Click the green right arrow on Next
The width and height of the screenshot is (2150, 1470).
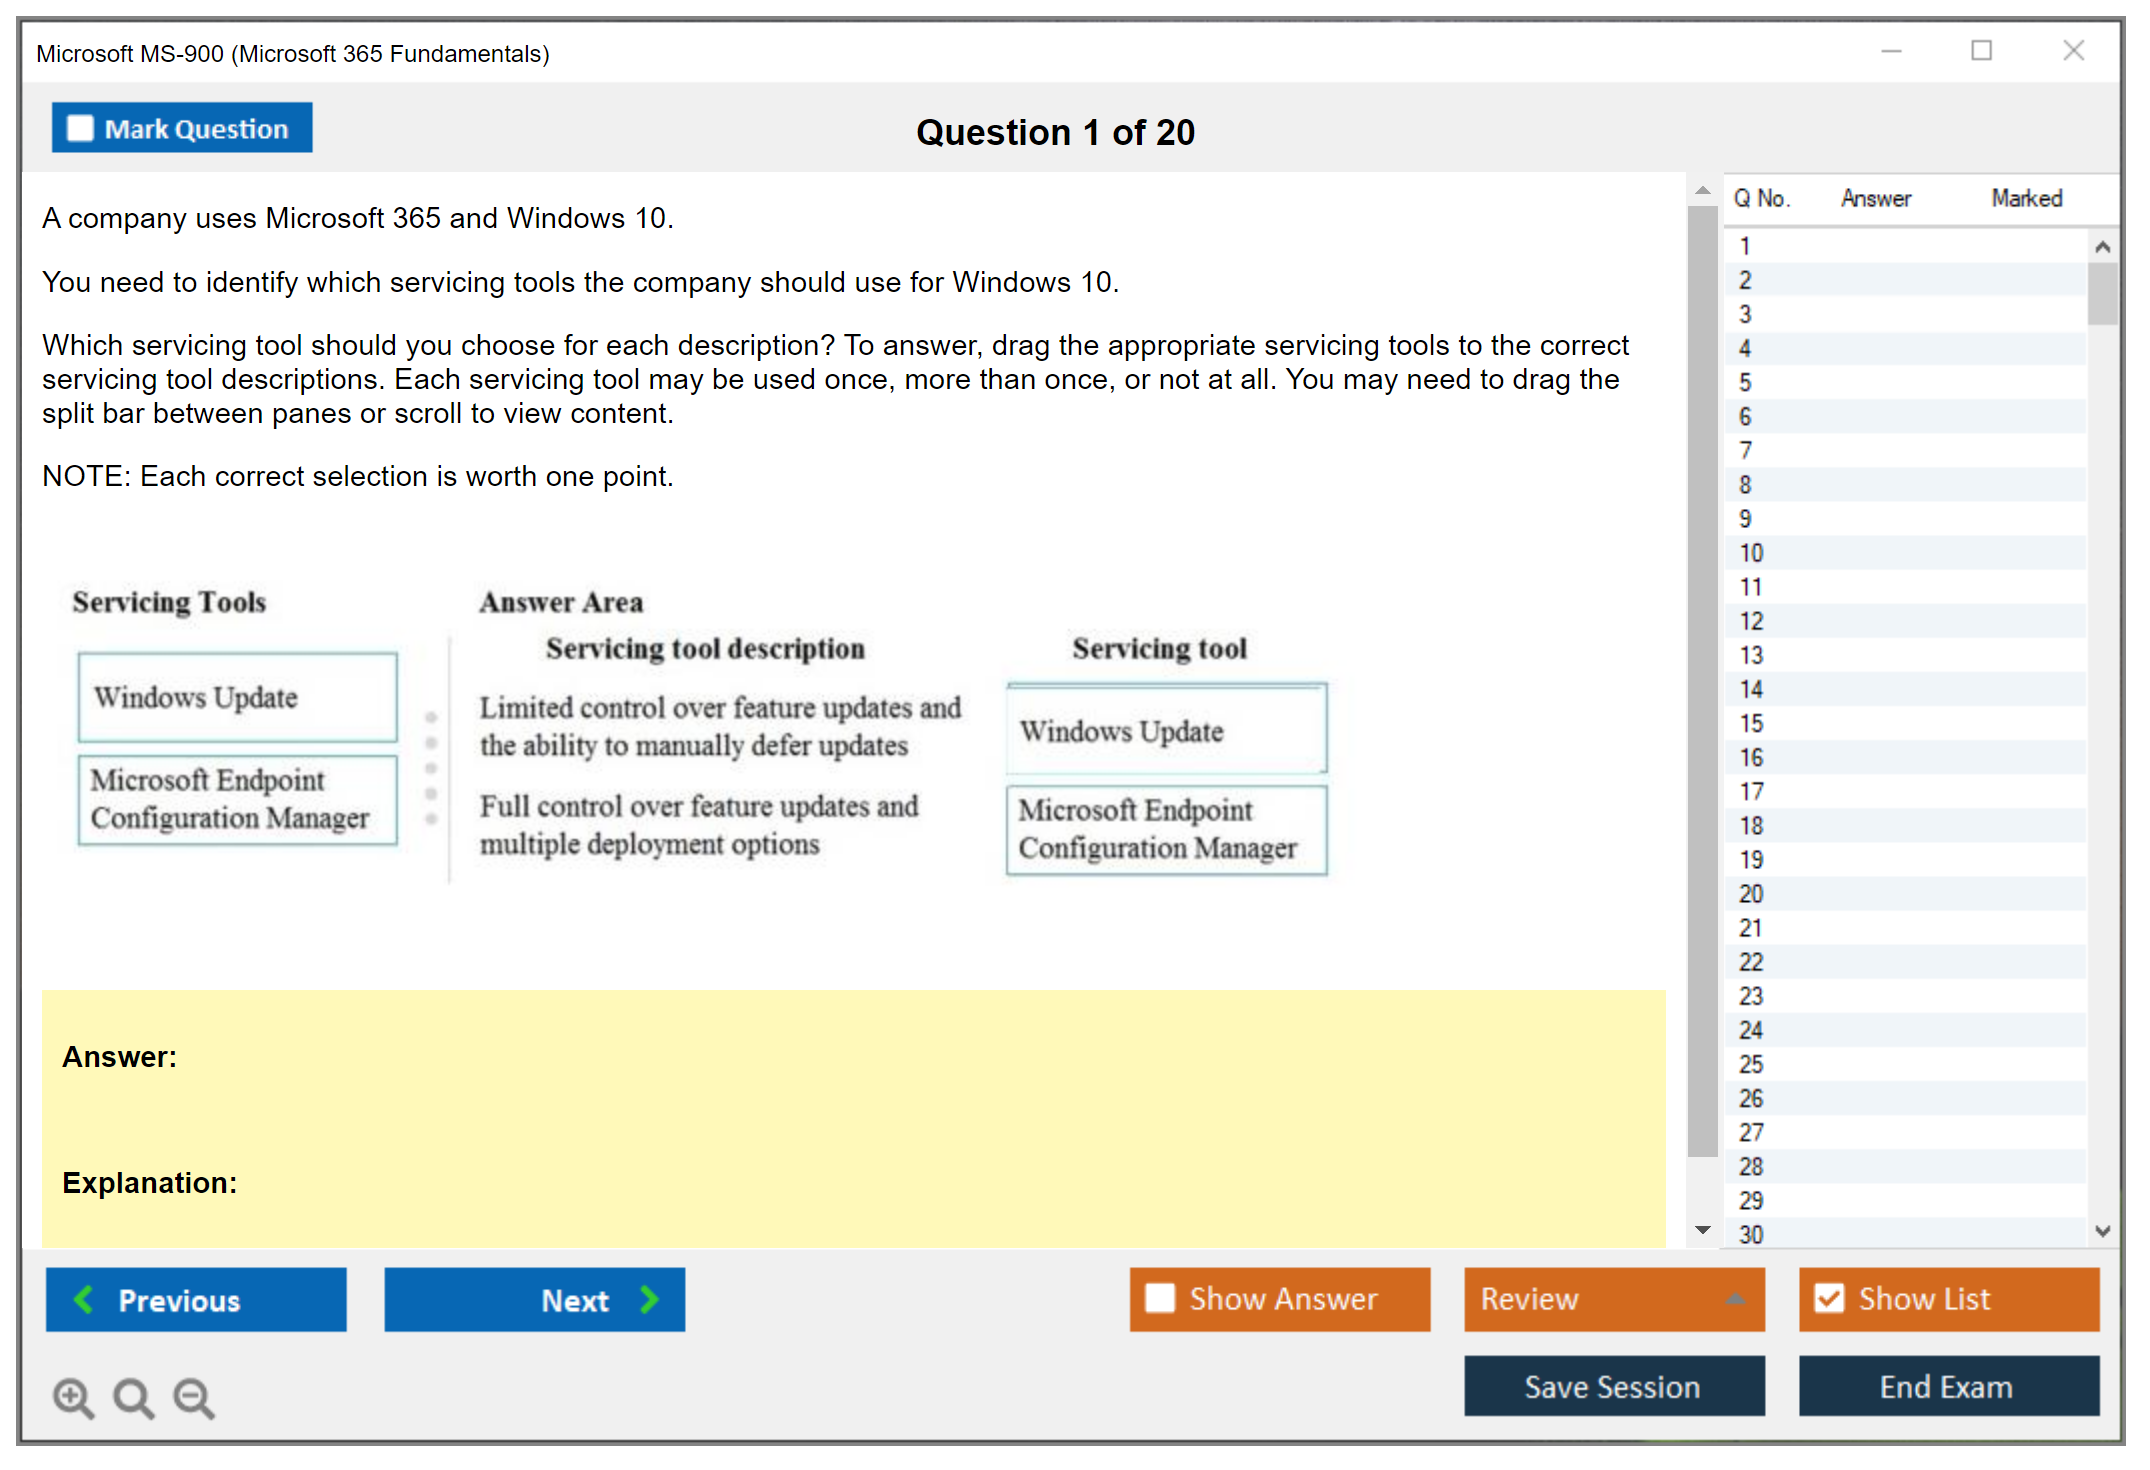[x=650, y=1299]
